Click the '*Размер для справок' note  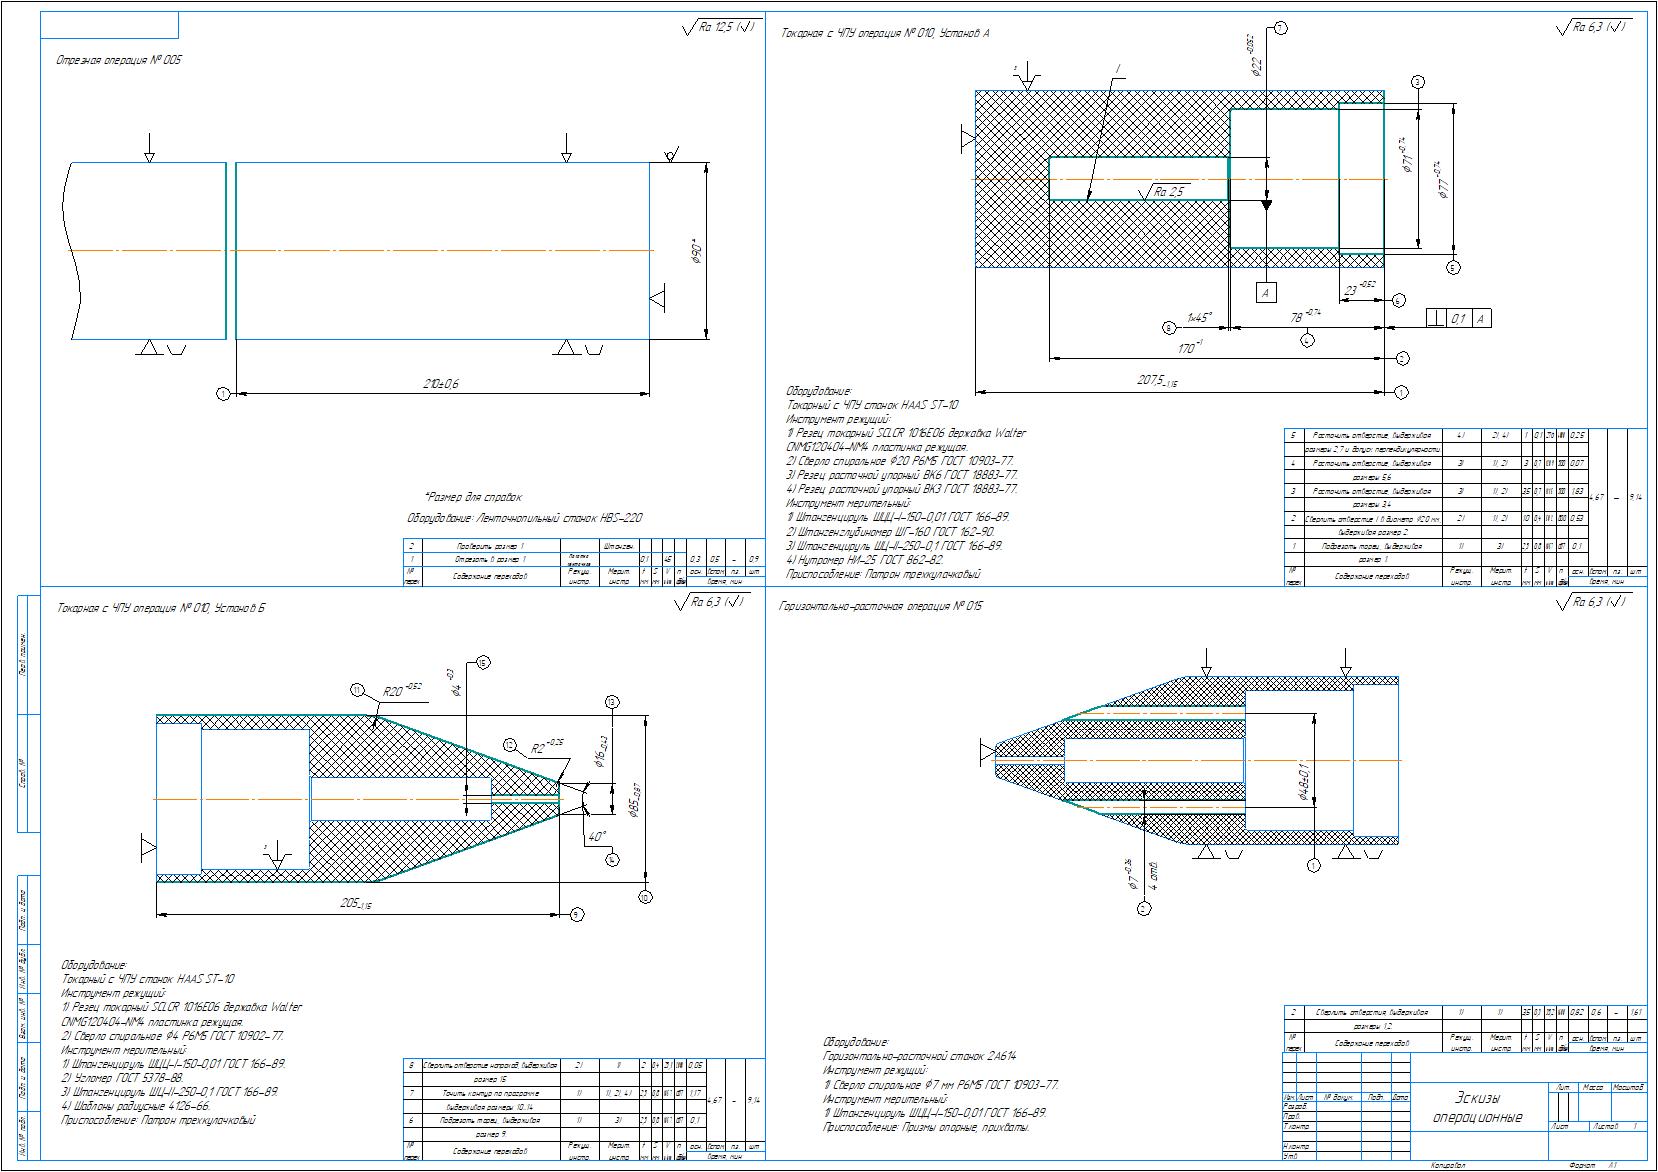(x=473, y=497)
